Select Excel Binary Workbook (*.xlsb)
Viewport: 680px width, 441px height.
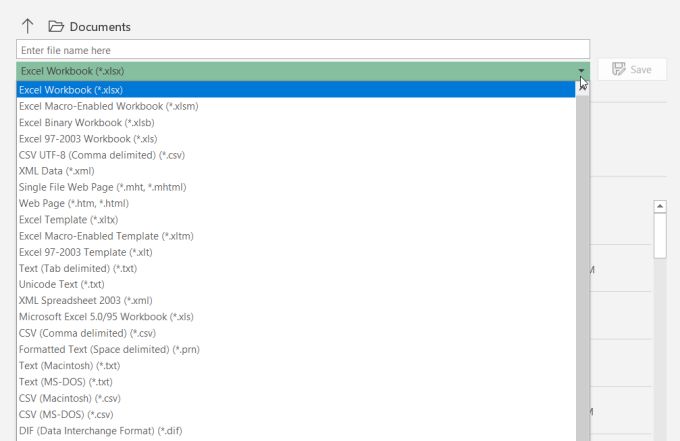(x=296, y=123)
